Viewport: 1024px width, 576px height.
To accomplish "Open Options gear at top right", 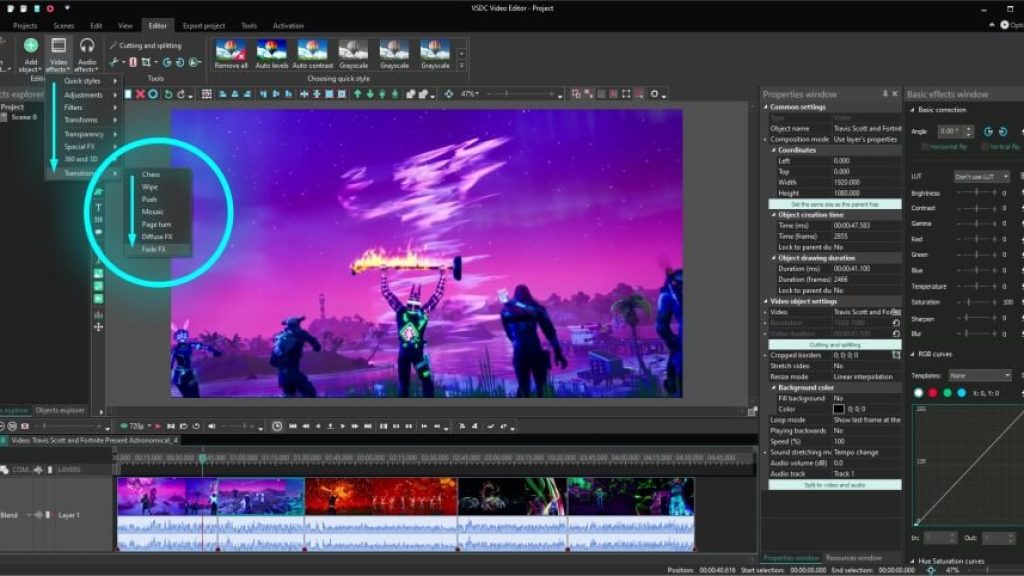I will [x=1004, y=25].
